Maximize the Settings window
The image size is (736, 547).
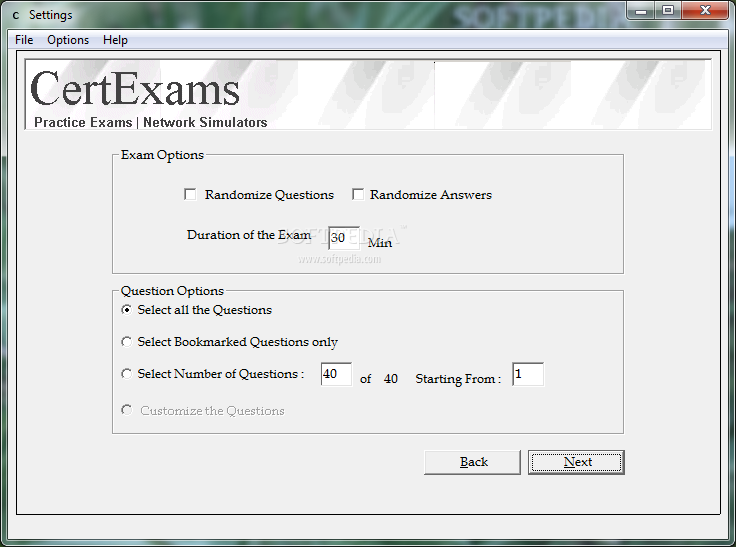pos(668,10)
